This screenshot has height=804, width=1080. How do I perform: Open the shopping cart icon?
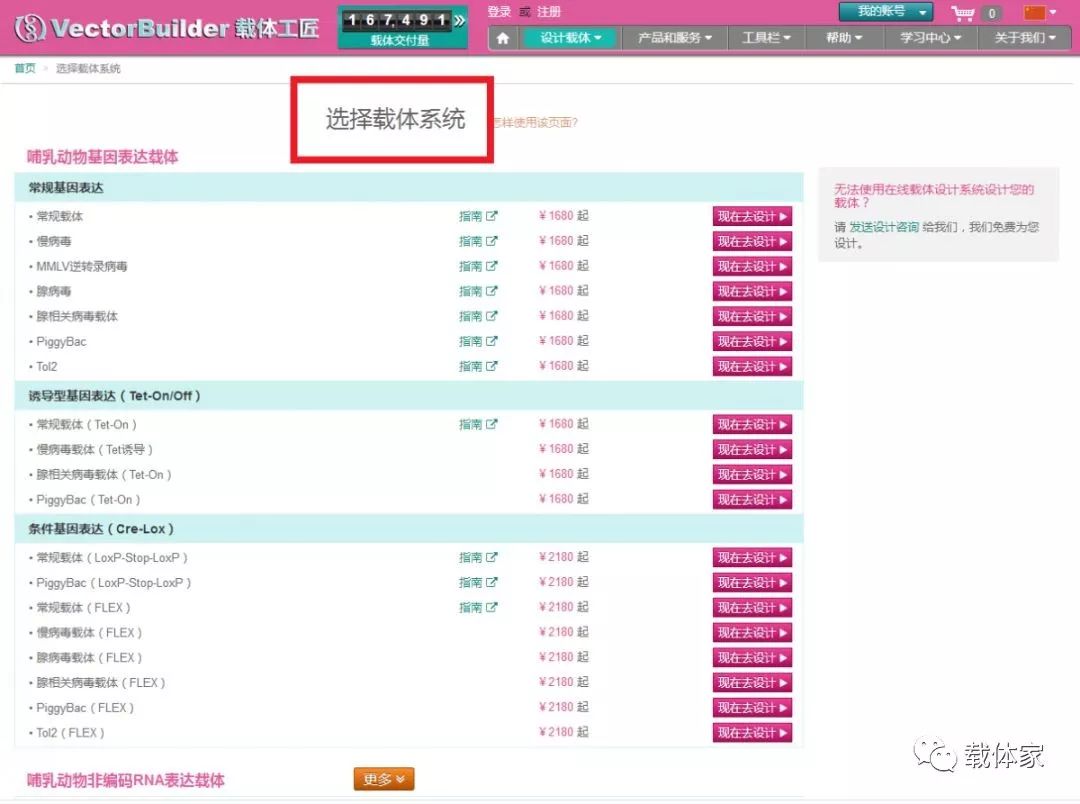(963, 13)
